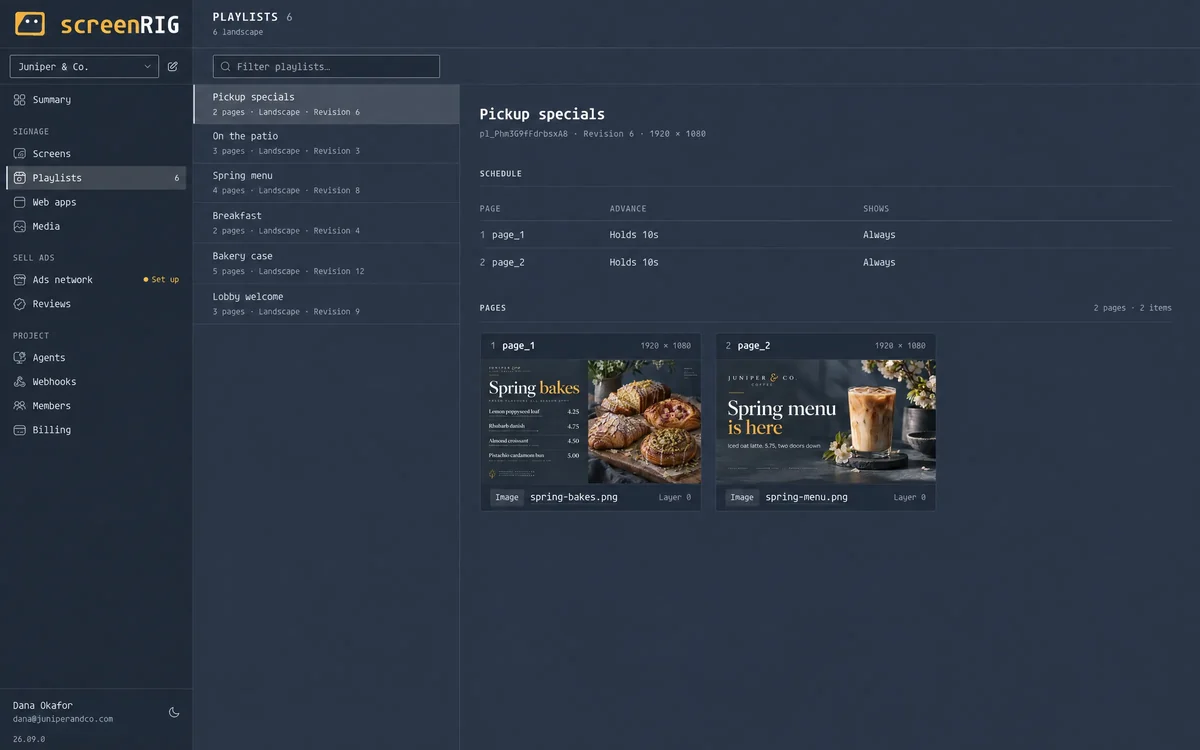The width and height of the screenshot is (1200, 750).
Task: Click version number 26.09.0
Action: click(29, 739)
